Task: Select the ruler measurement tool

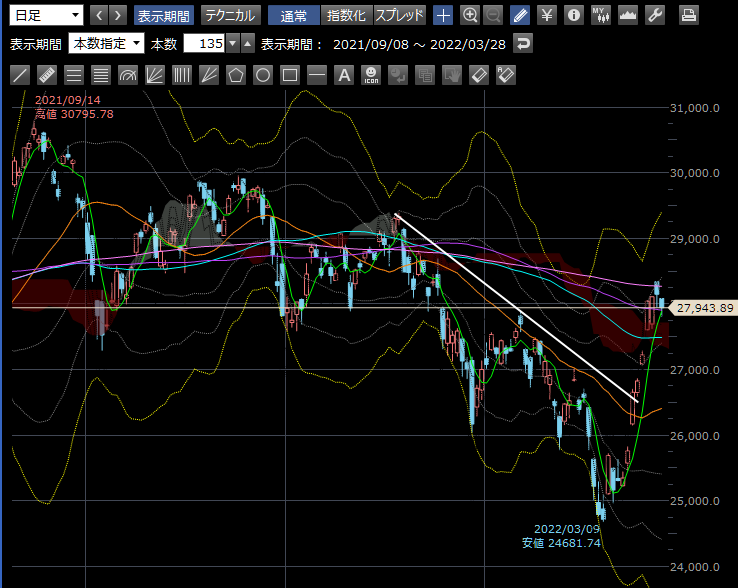Action: coord(47,75)
